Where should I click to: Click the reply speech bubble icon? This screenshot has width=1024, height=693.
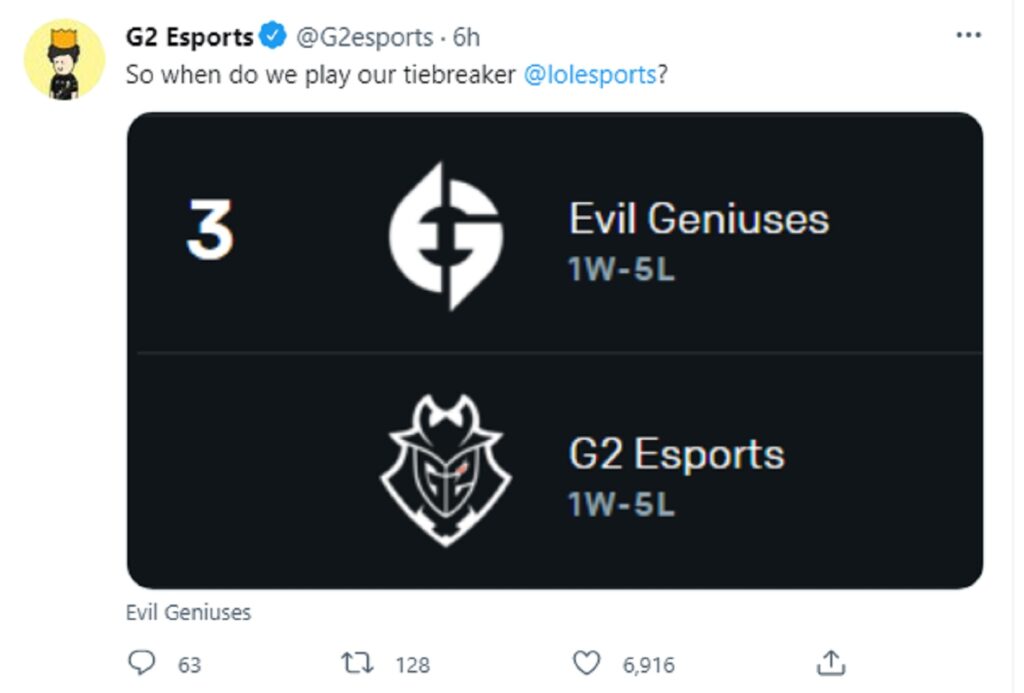click(x=143, y=663)
